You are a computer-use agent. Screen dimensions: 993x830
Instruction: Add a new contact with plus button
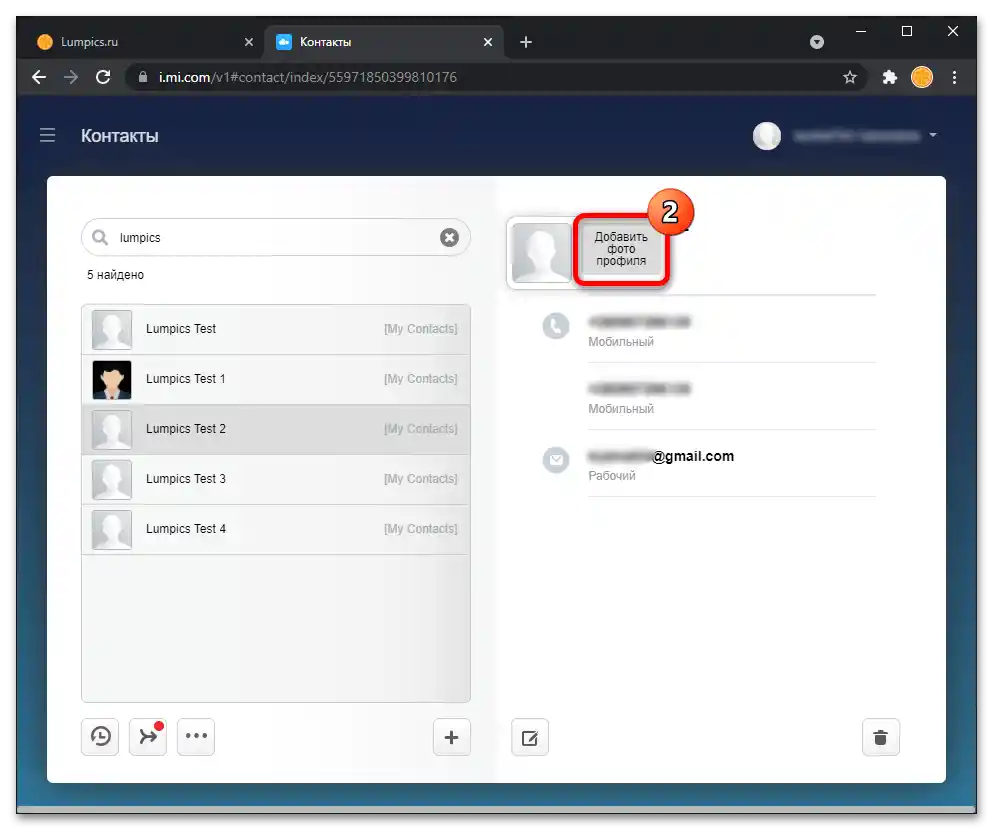click(x=452, y=737)
